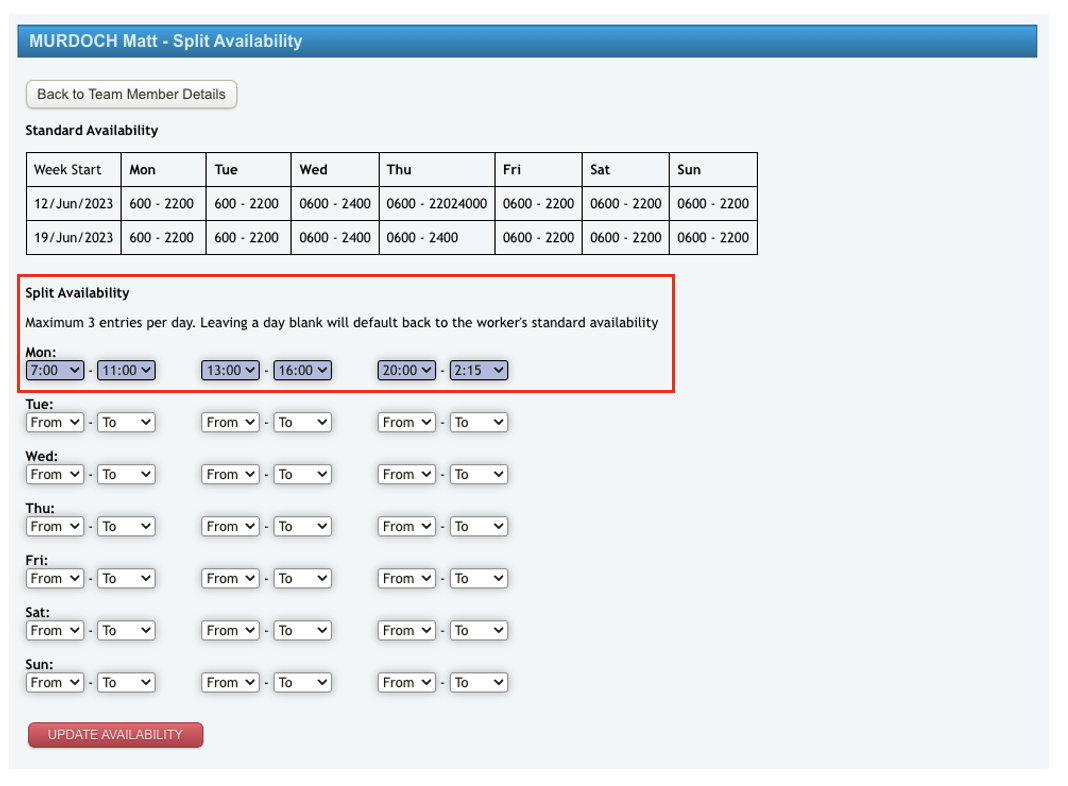Open Sunday first To dropdown
Viewport: 1068px width, 786px height.
click(126, 683)
